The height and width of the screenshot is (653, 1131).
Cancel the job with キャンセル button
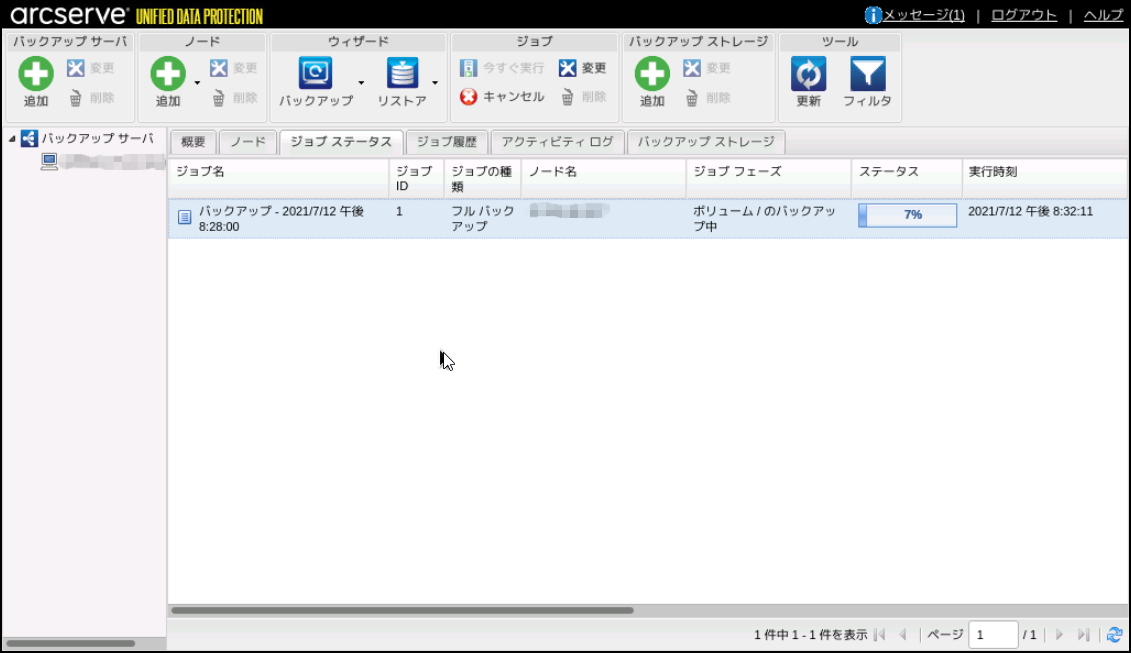[x=503, y=97]
